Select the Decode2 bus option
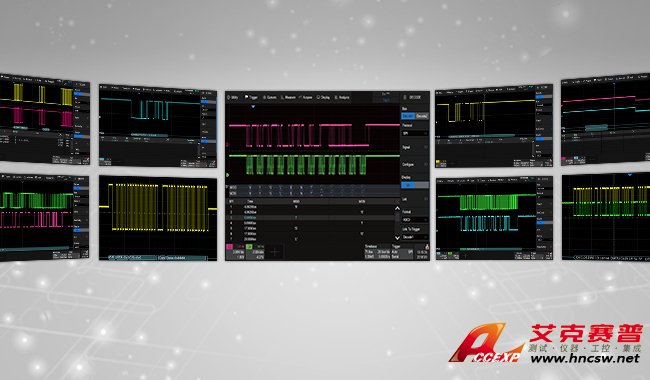 click(x=422, y=116)
